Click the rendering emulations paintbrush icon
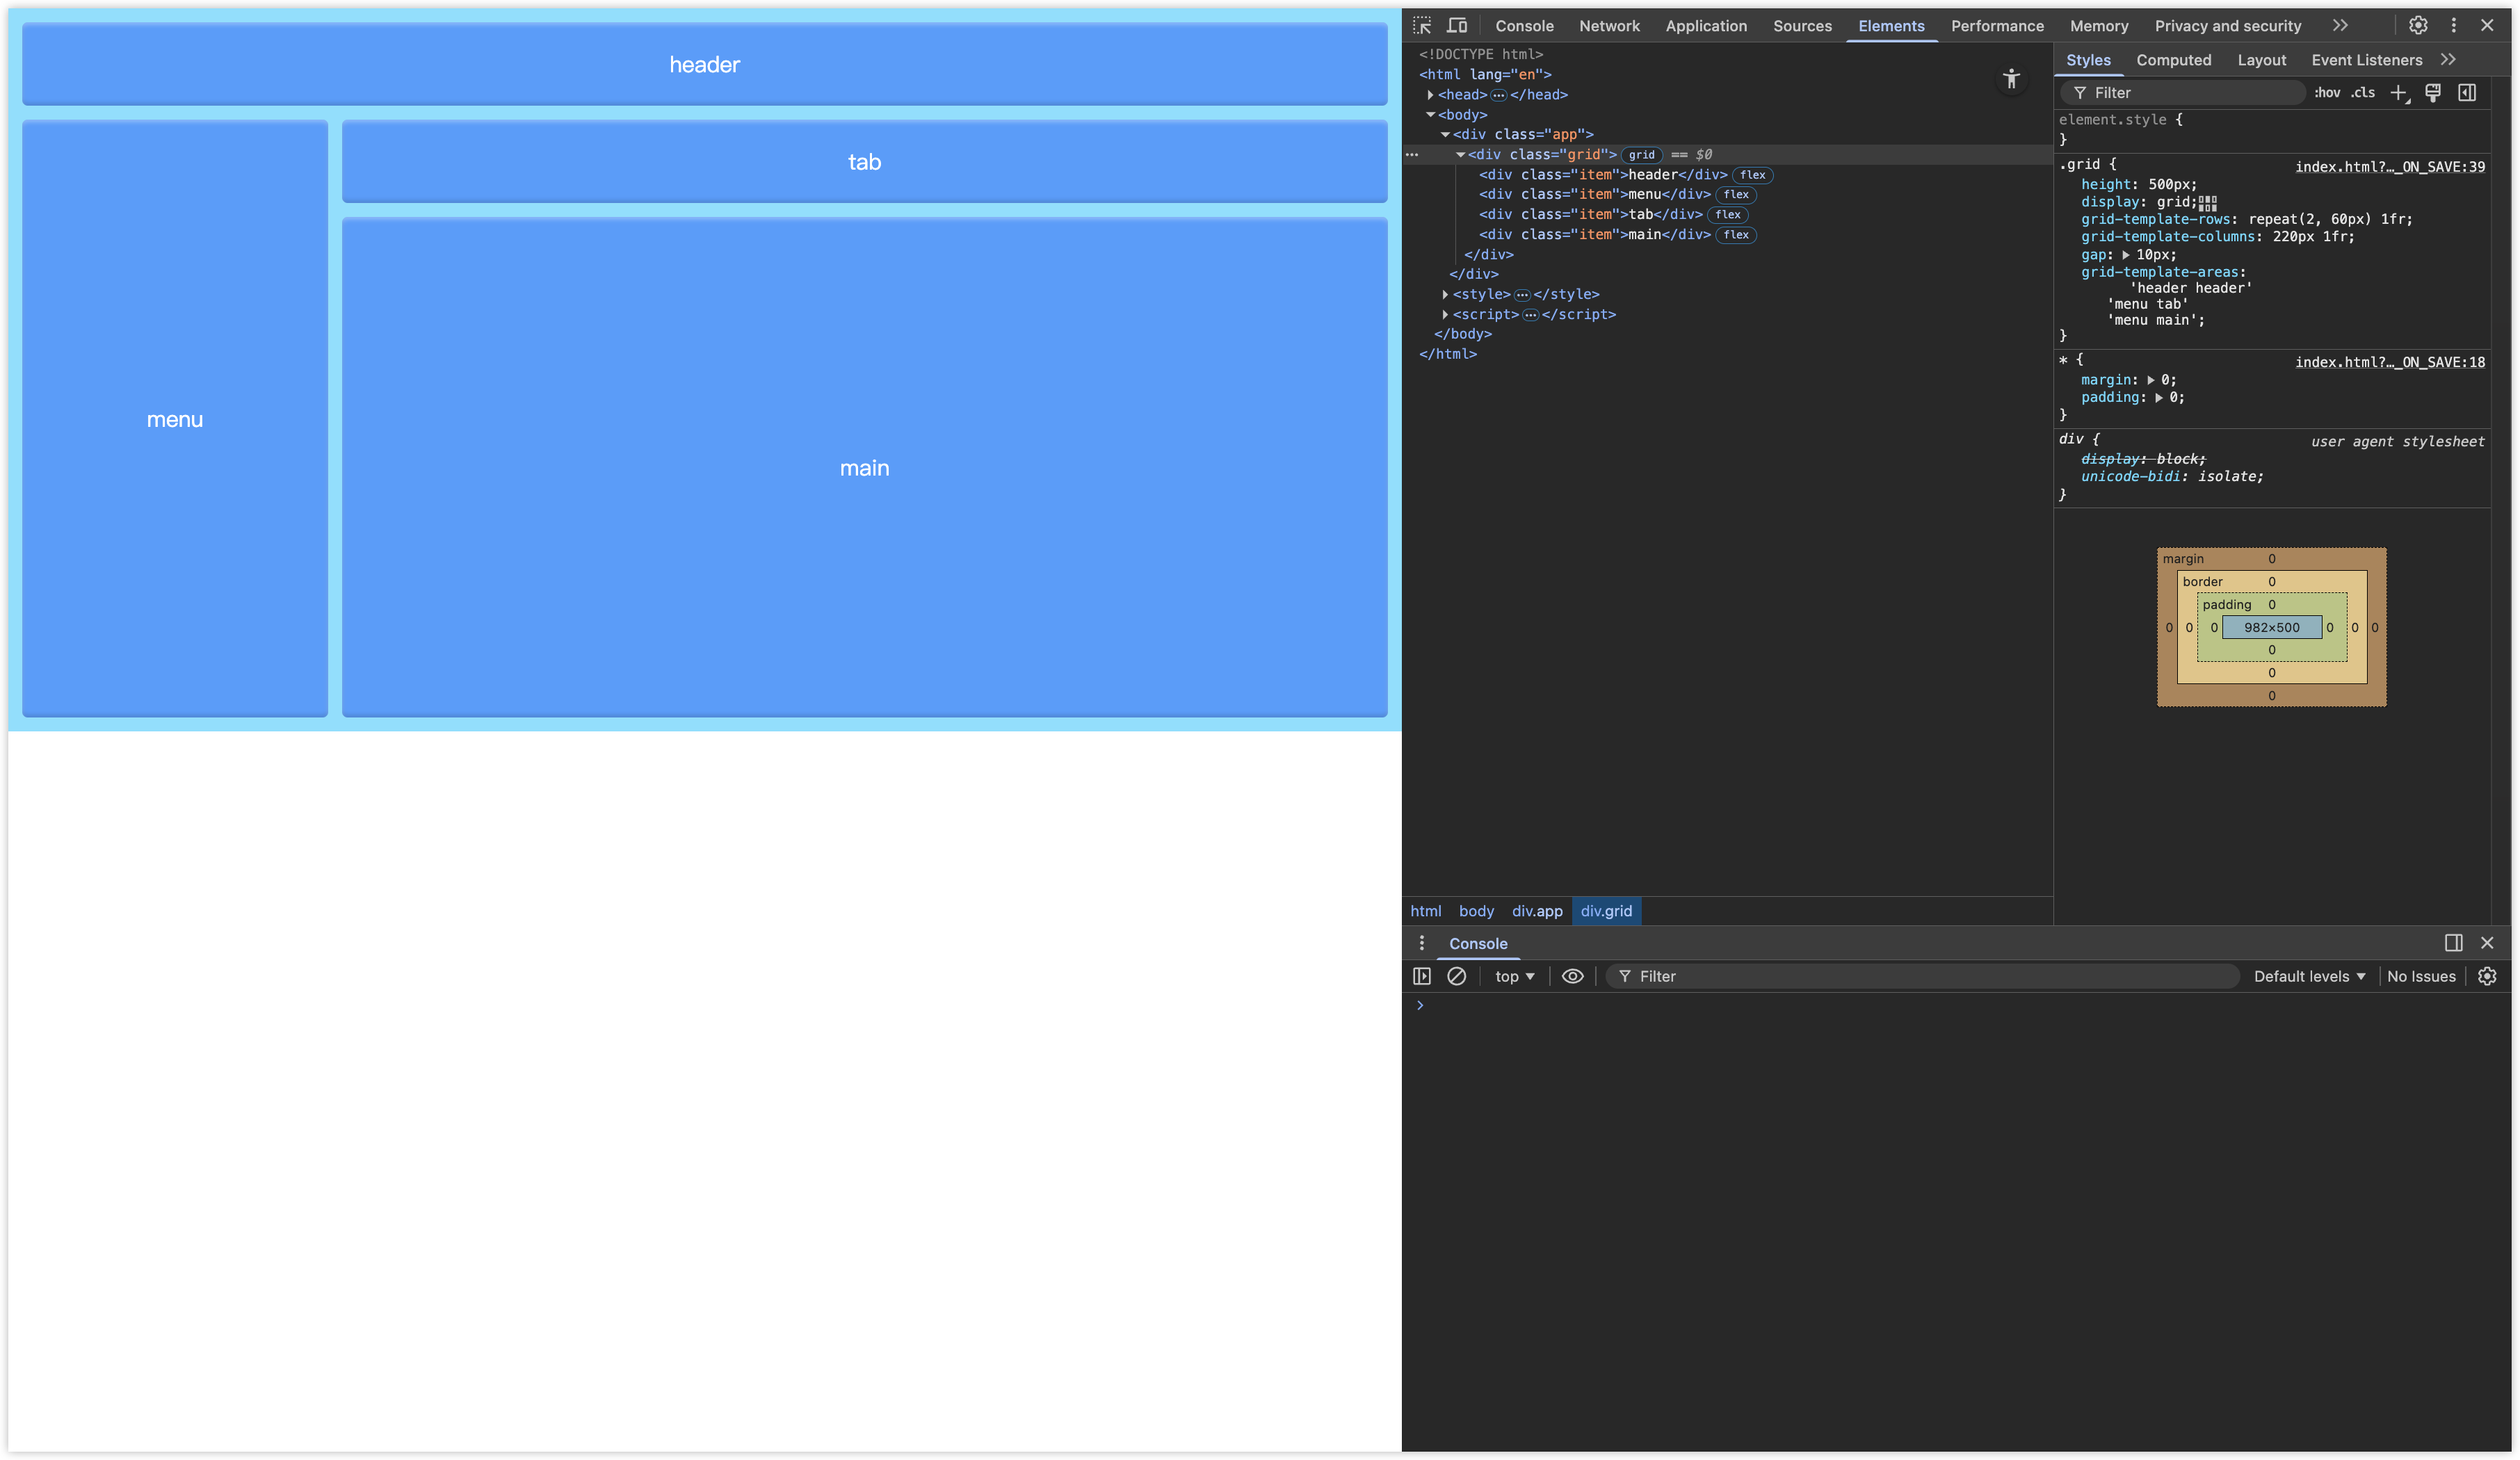 pyautogui.click(x=2433, y=93)
